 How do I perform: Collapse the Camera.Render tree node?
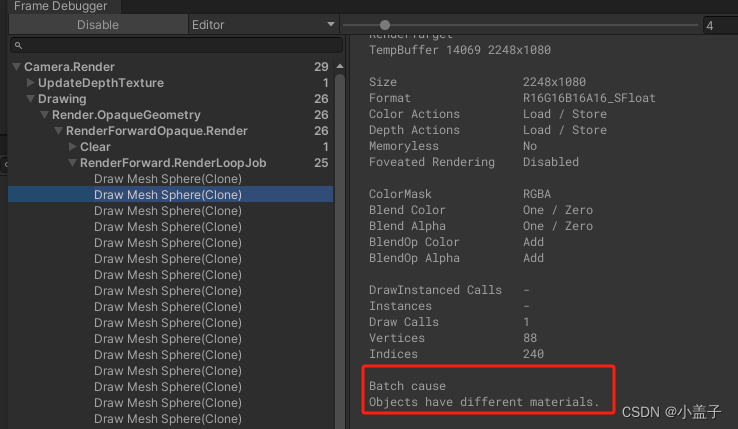pos(16,67)
